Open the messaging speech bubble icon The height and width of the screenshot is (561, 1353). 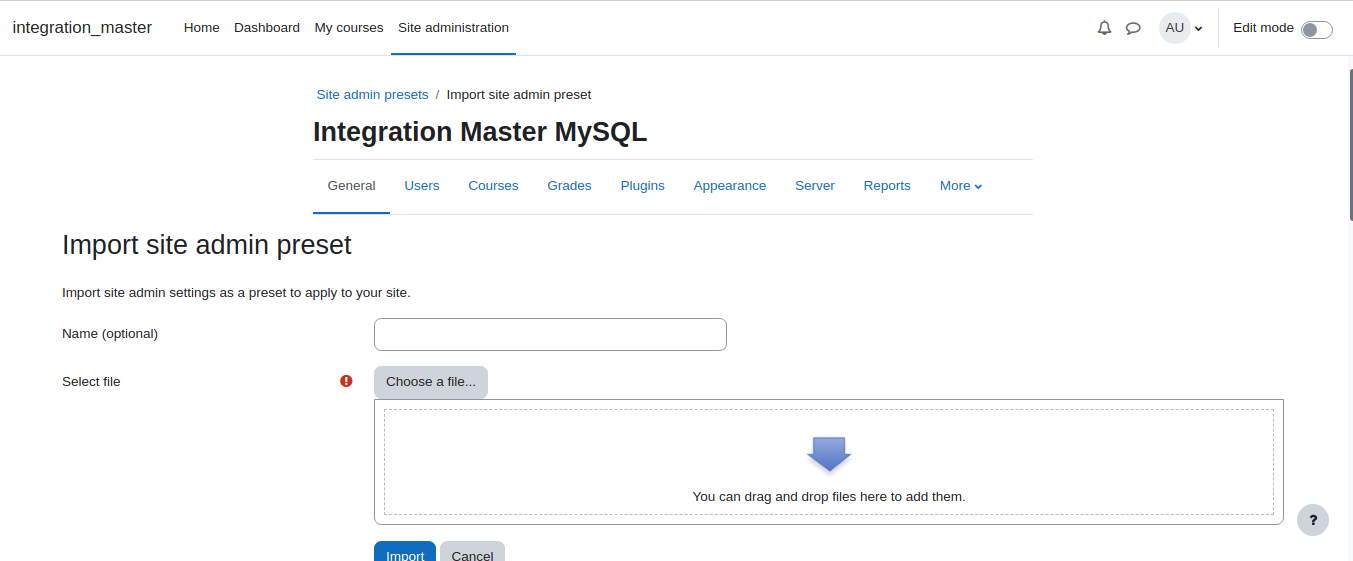[1133, 28]
